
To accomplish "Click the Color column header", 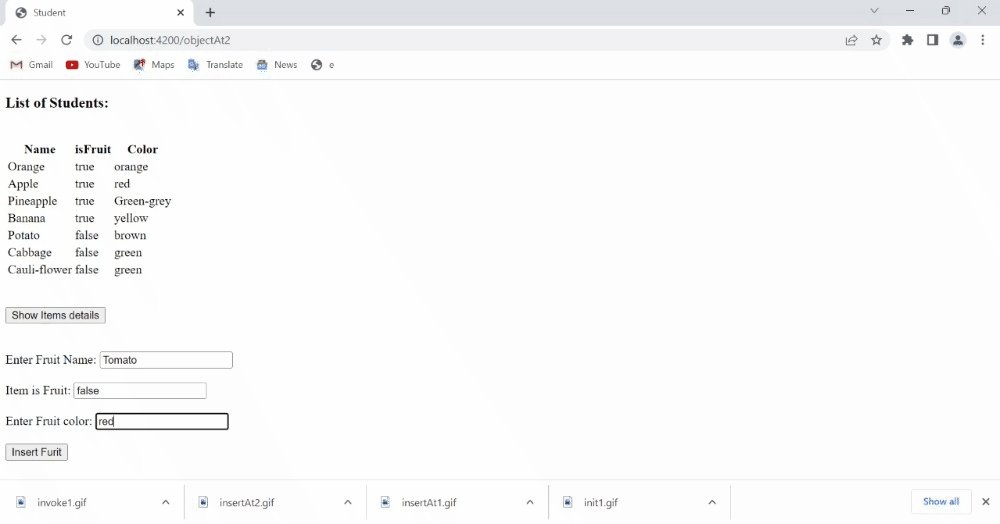I will [142, 149].
